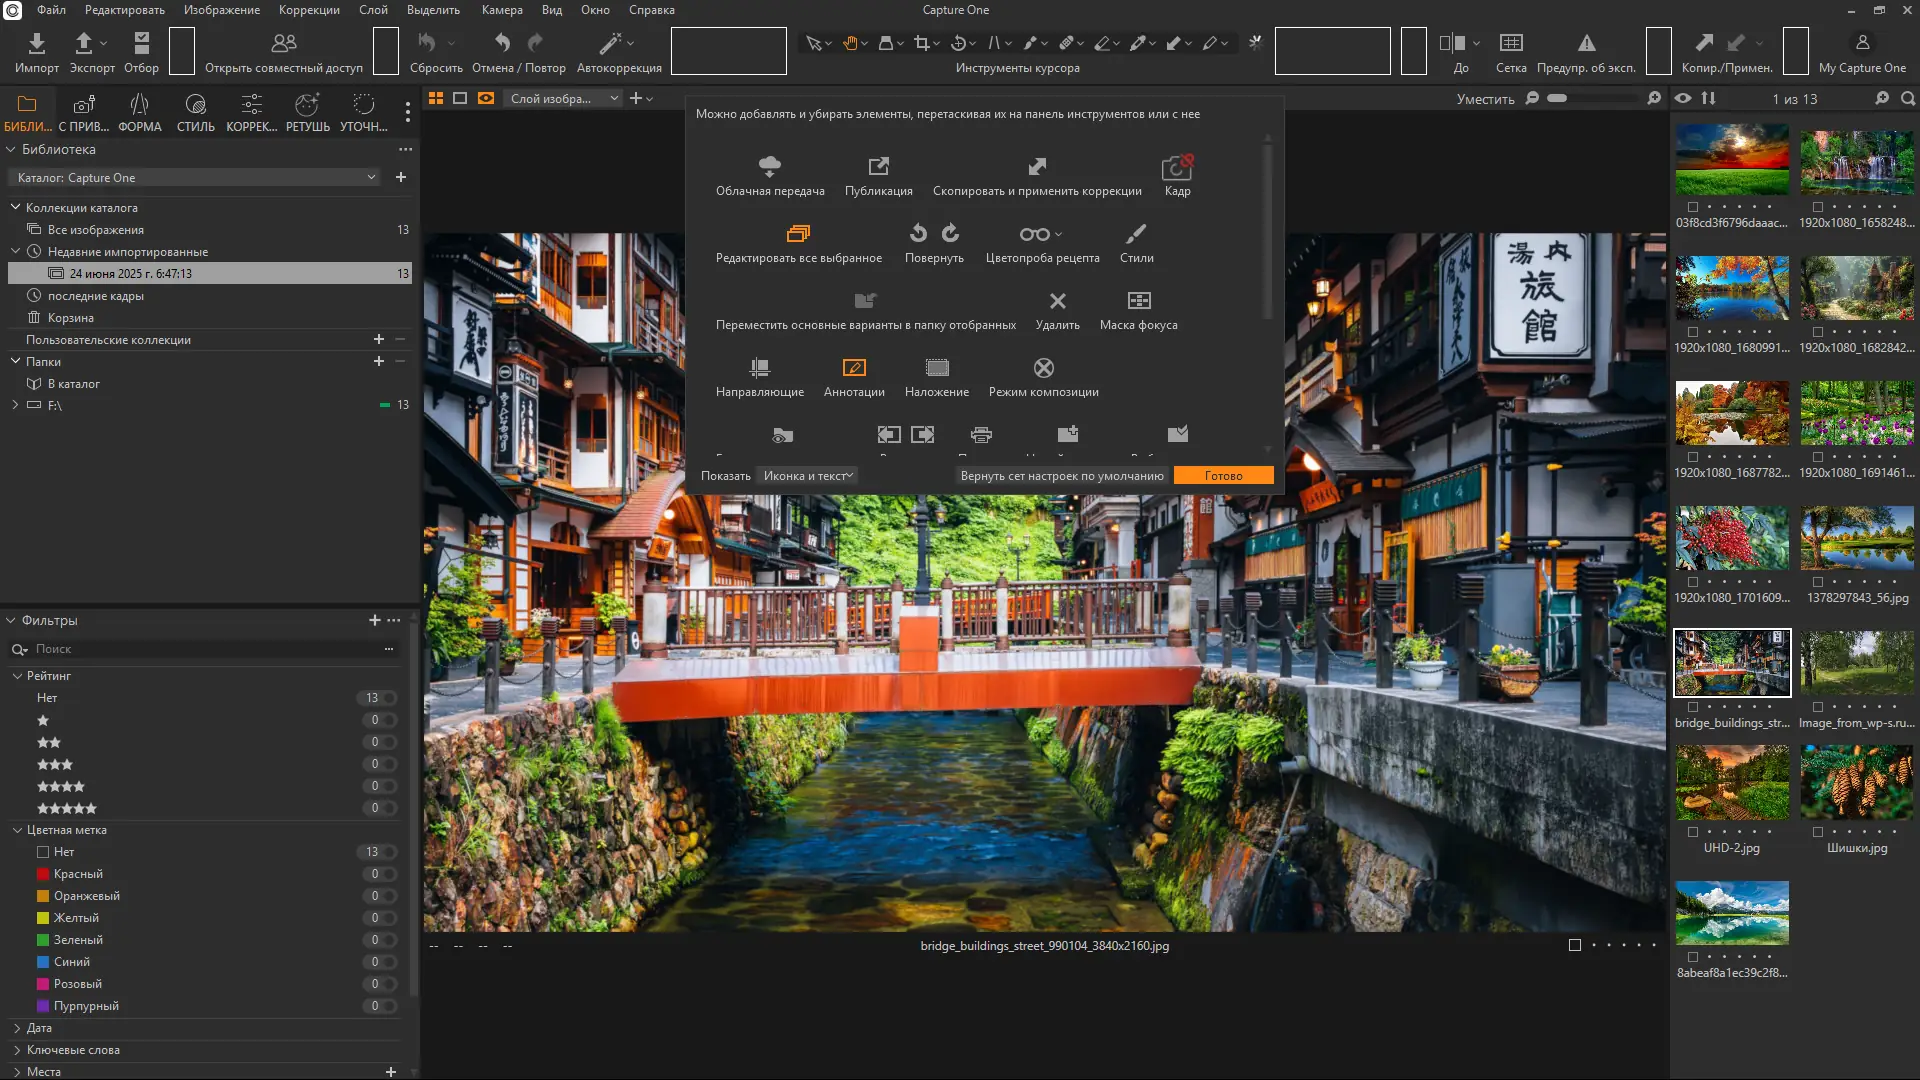
Task: Click the Exposure warning triangle icon
Action: pos(1586,43)
